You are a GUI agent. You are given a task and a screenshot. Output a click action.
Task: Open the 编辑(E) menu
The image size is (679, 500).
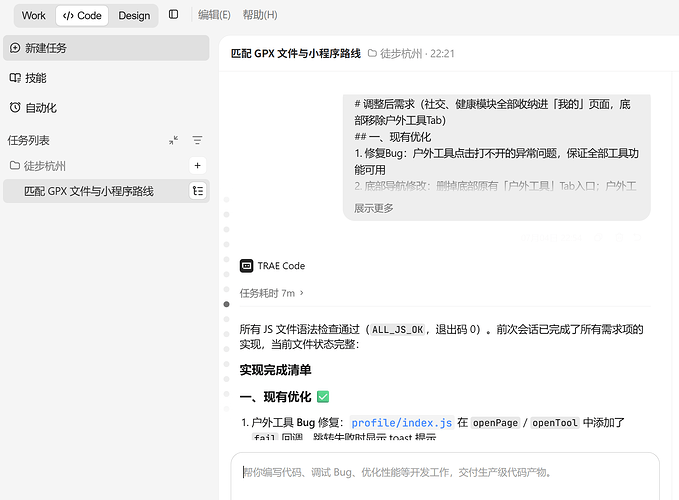(x=214, y=15)
